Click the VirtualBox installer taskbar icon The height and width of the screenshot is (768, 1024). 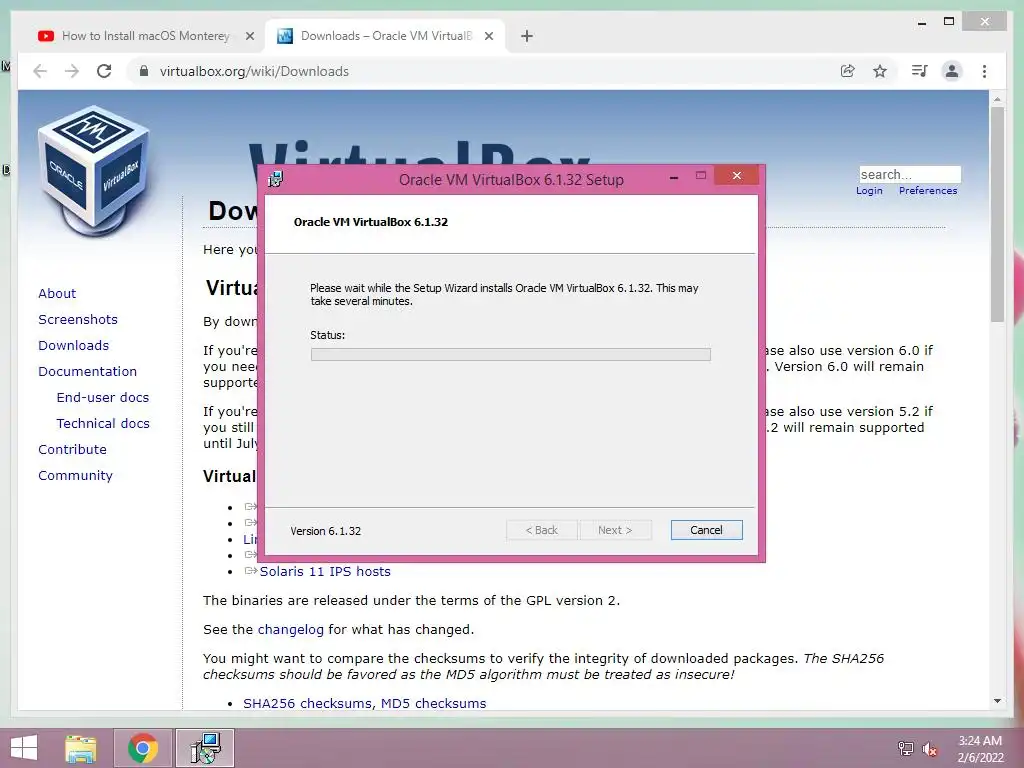pyautogui.click(x=205, y=748)
